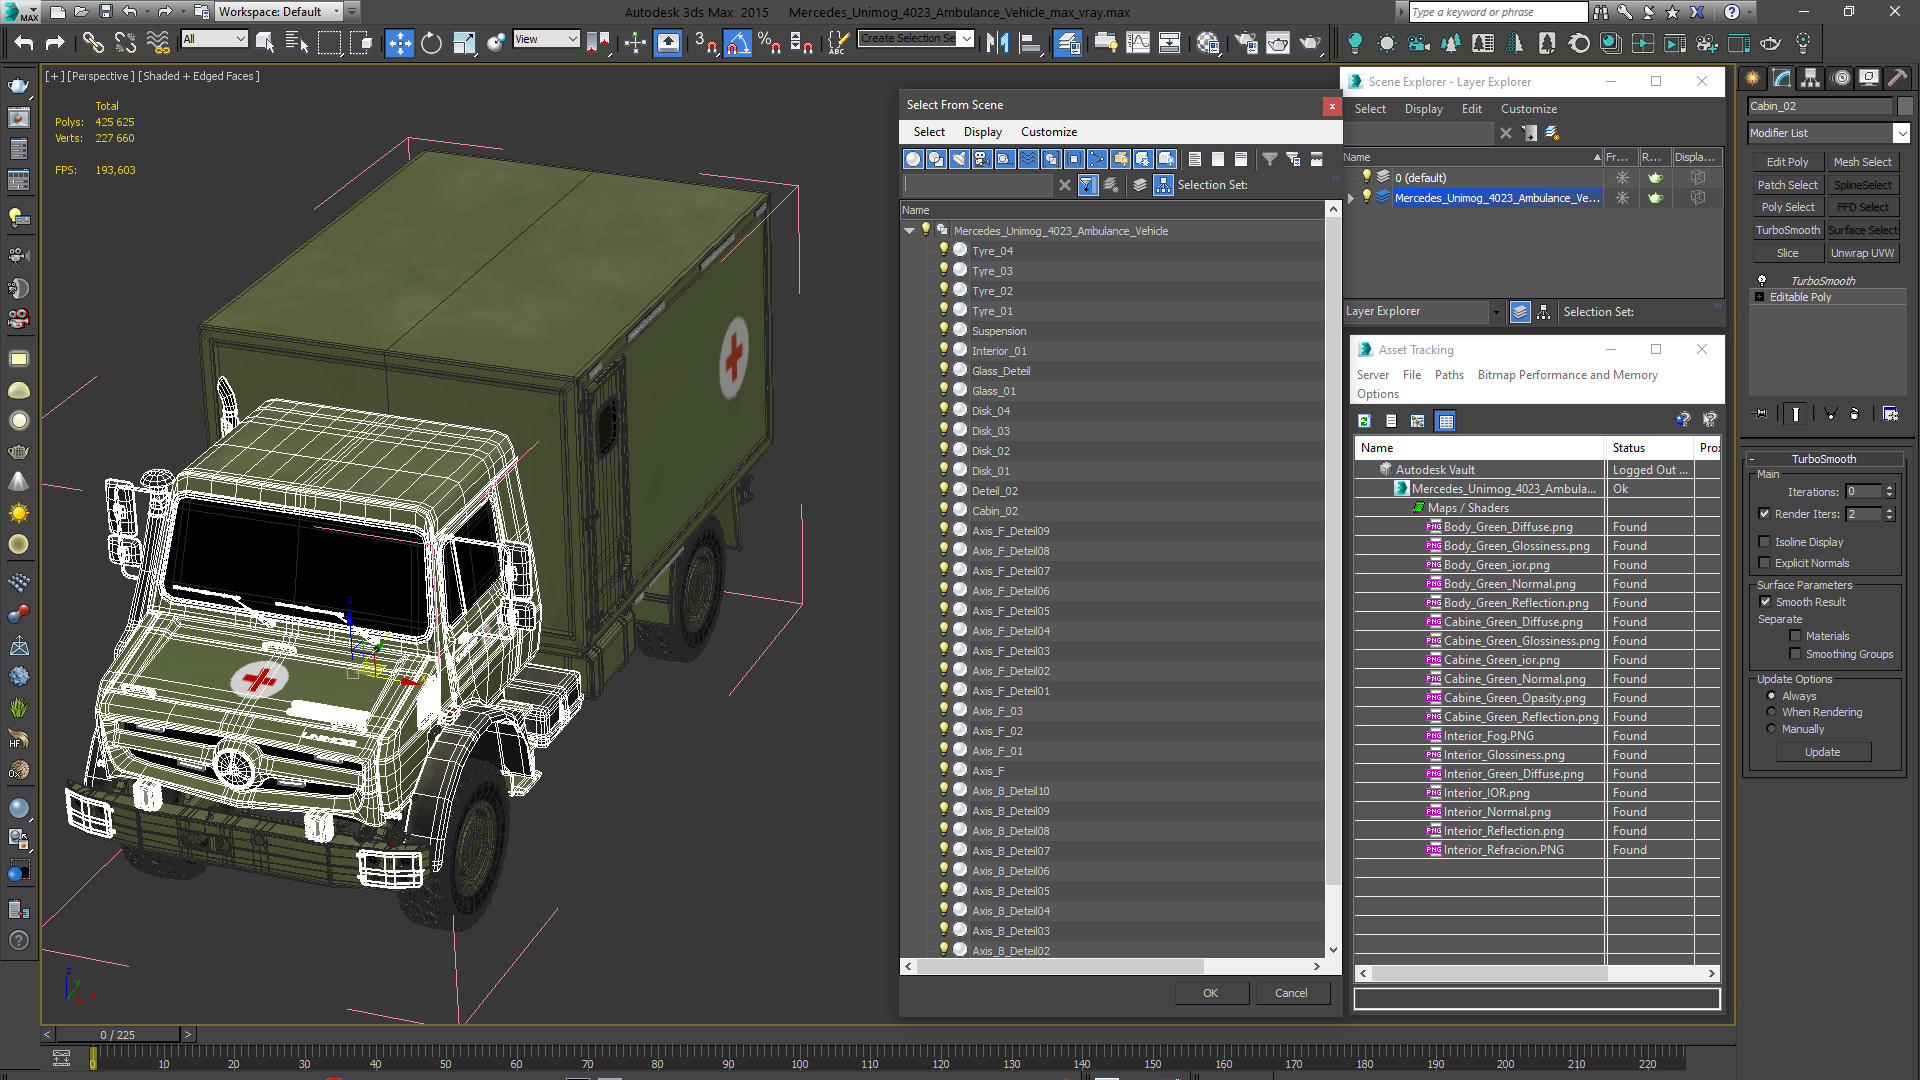The width and height of the screenshot is (1920, 1080).
Task: Expand the Editable Poly modifier entry
Action: click(x=1759, y=297)
